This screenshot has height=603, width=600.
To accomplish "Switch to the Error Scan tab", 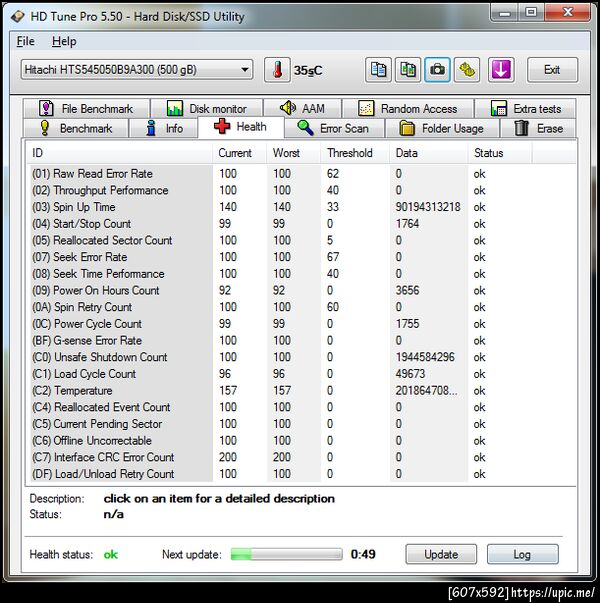I will click(334, 128).
